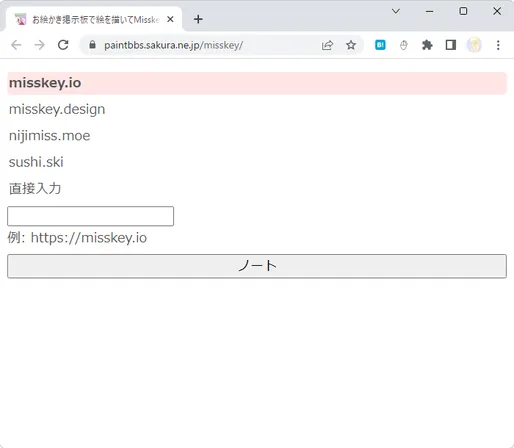Open a new tab
Screen dimensions: 514x448
(198, 19)
